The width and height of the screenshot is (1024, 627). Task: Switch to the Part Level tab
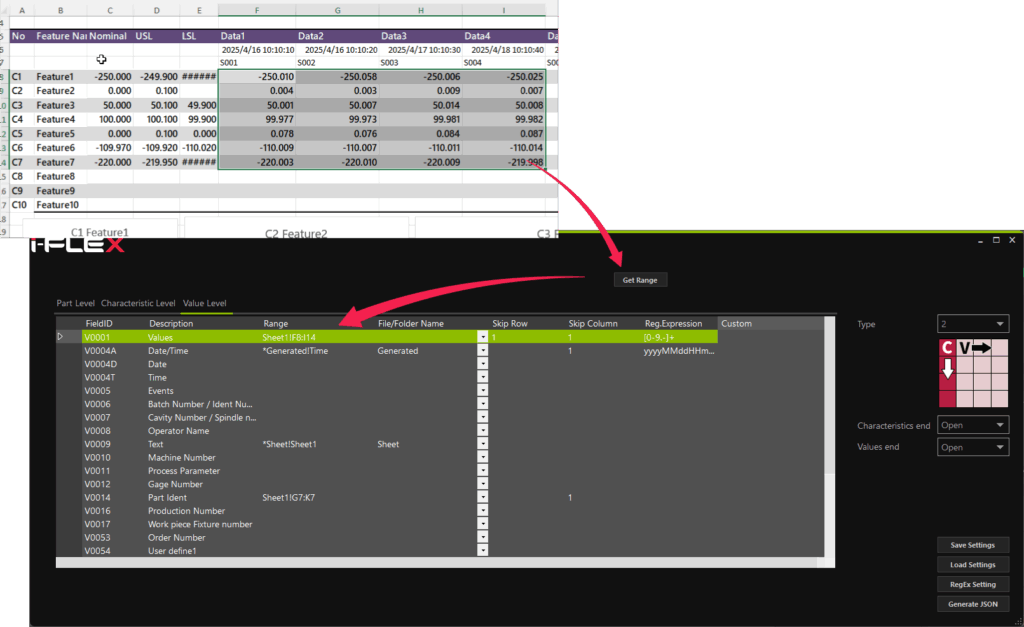coord(76,303)
